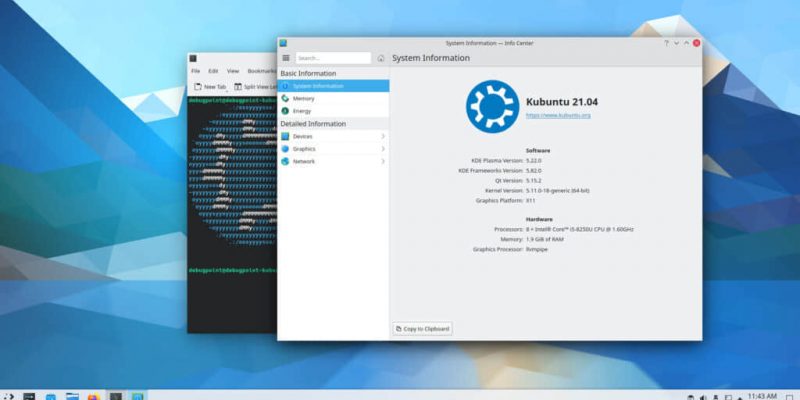Maximize the Info Center window

click(x=686, y=43)
